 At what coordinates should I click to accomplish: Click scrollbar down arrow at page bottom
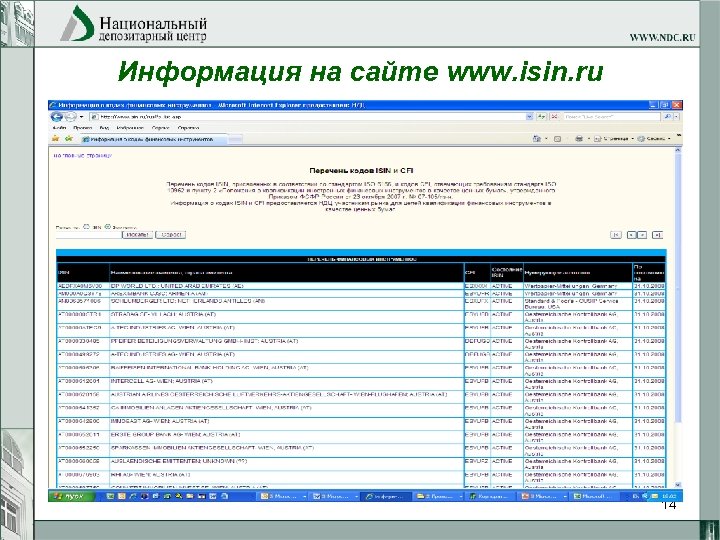(678, 484)
